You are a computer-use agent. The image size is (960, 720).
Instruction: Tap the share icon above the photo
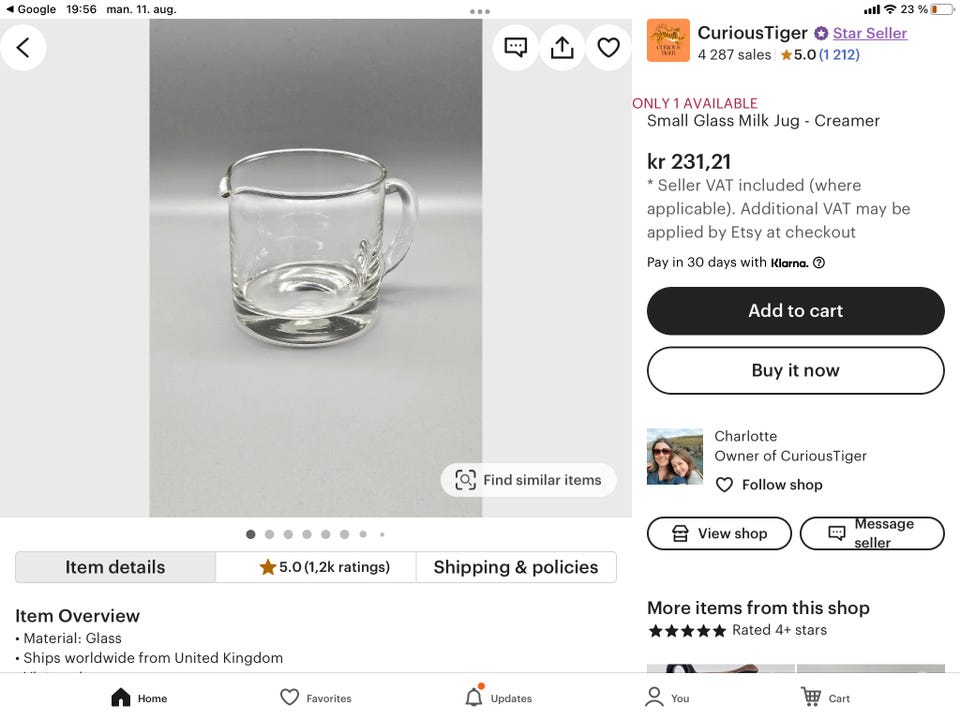[x=562, y=47]
